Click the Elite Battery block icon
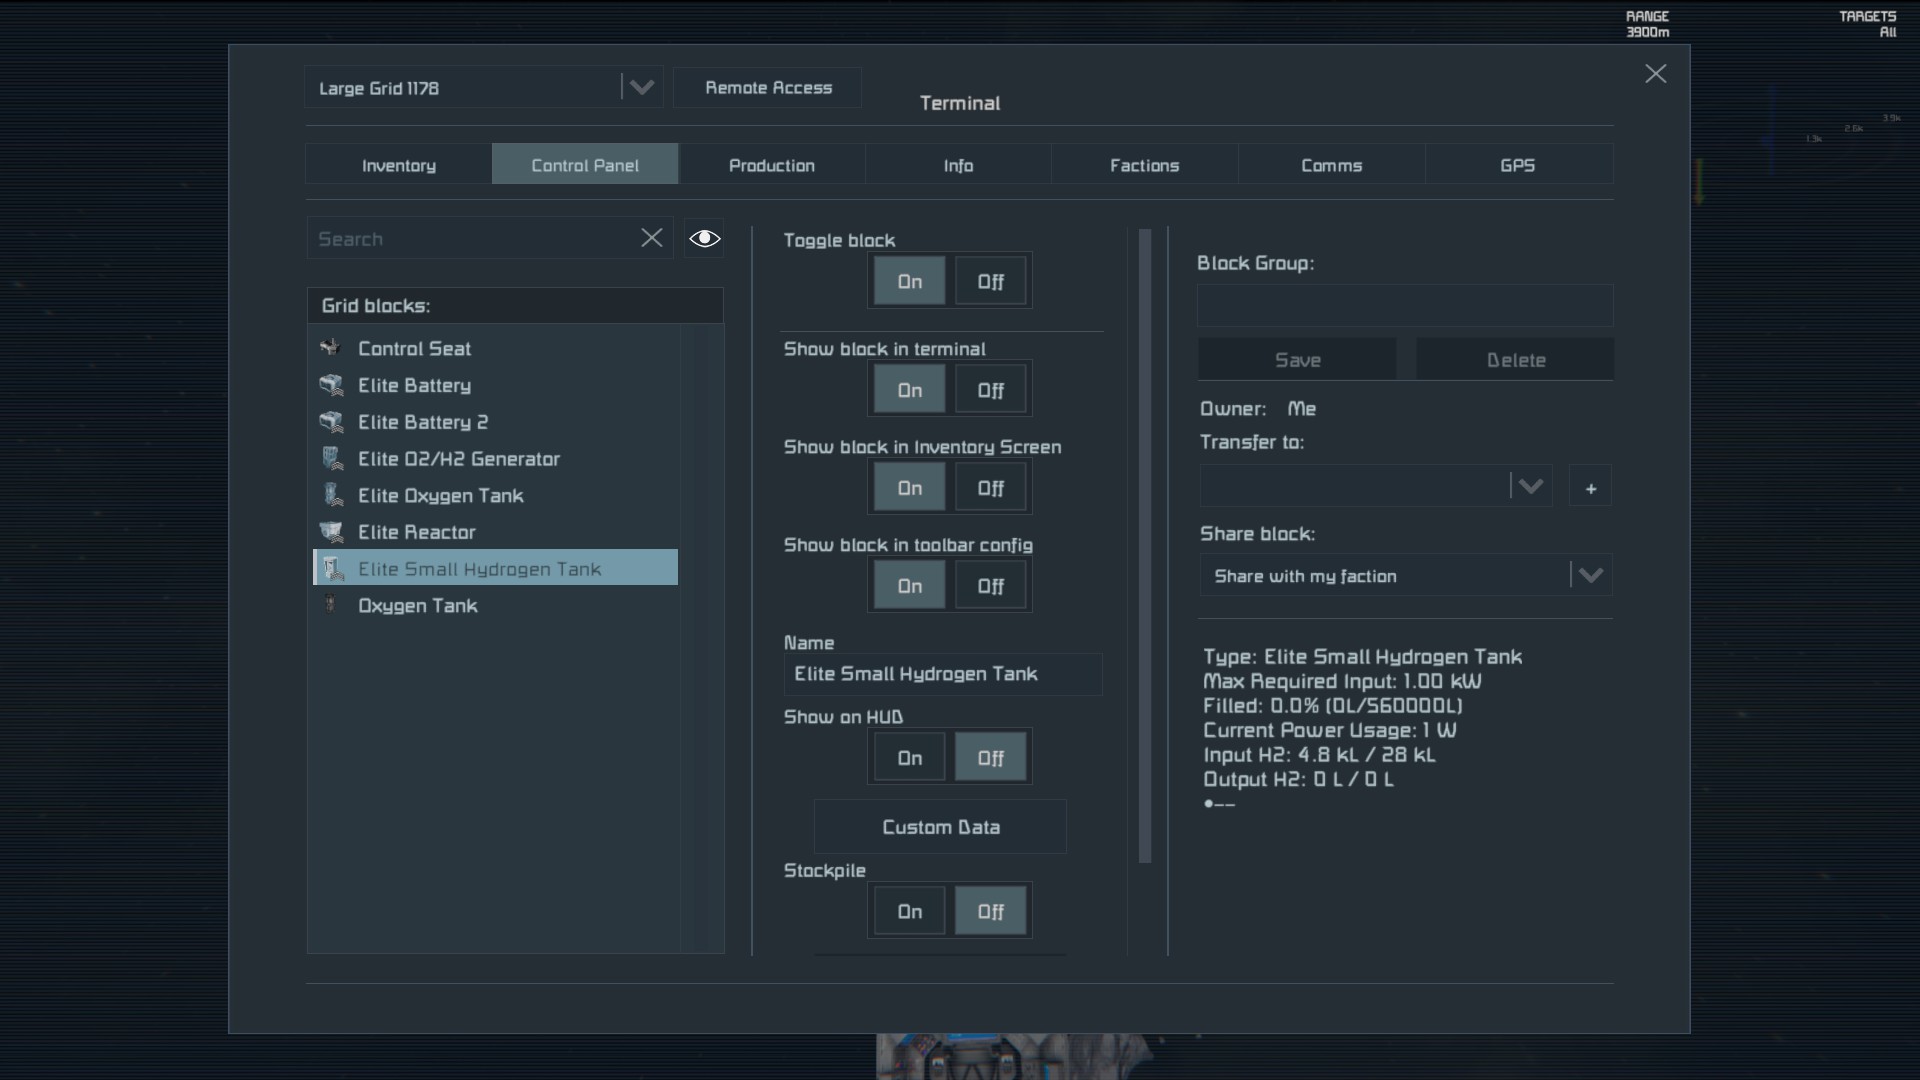This screenshot has width=1920, height=1080. (x=331, y=385)
